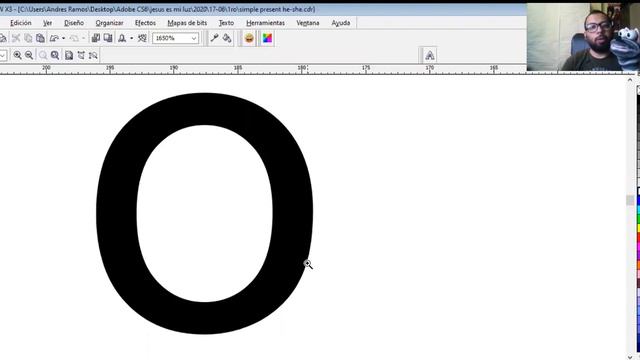Screen dimensions: 640x360
Task: Click the Paste clipboard icon
Action: pyautogui.click(x=40, y=38)
